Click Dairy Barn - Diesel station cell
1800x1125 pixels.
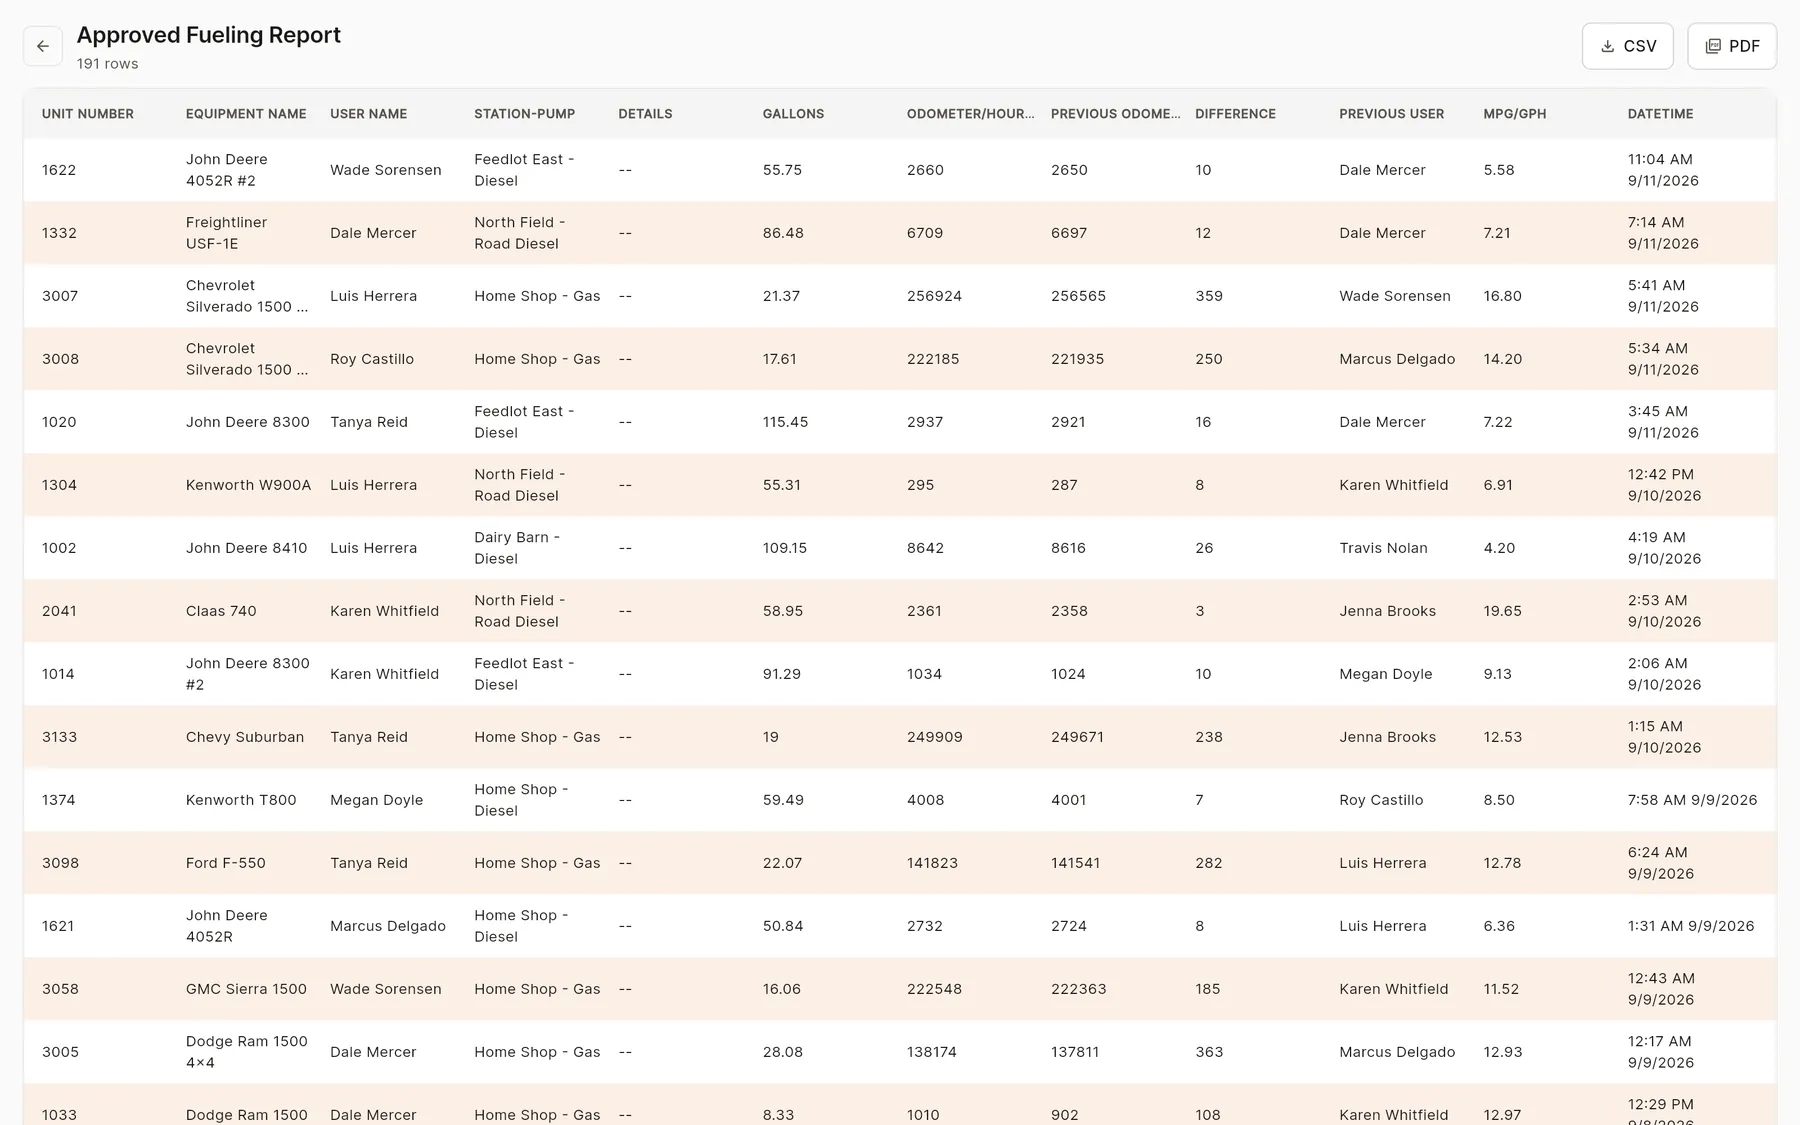[517, 548]
